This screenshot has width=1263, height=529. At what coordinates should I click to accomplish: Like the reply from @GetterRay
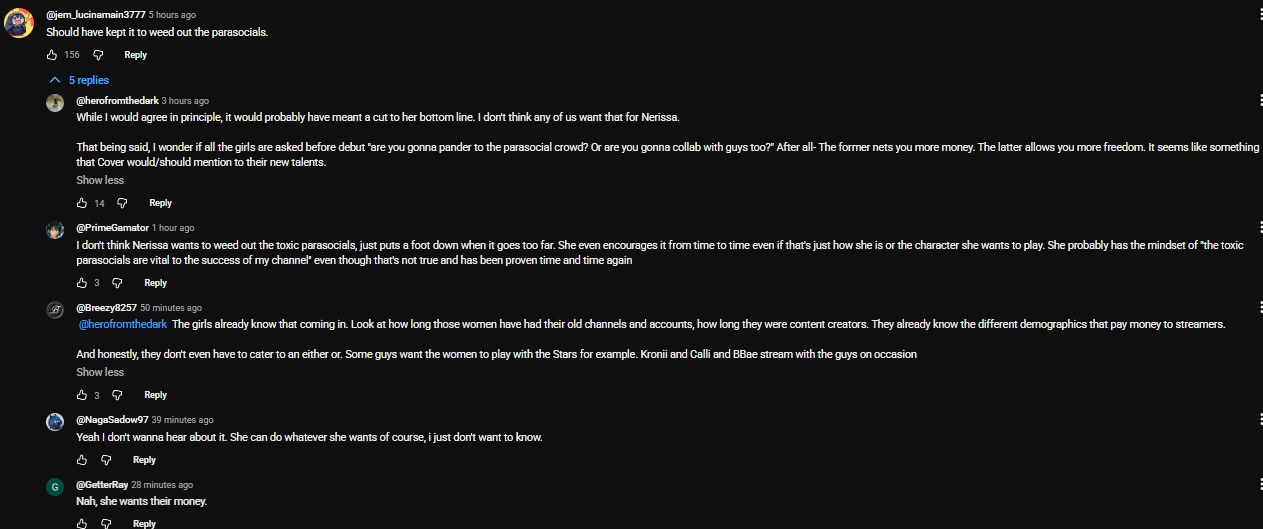click(x=82, y=523)
